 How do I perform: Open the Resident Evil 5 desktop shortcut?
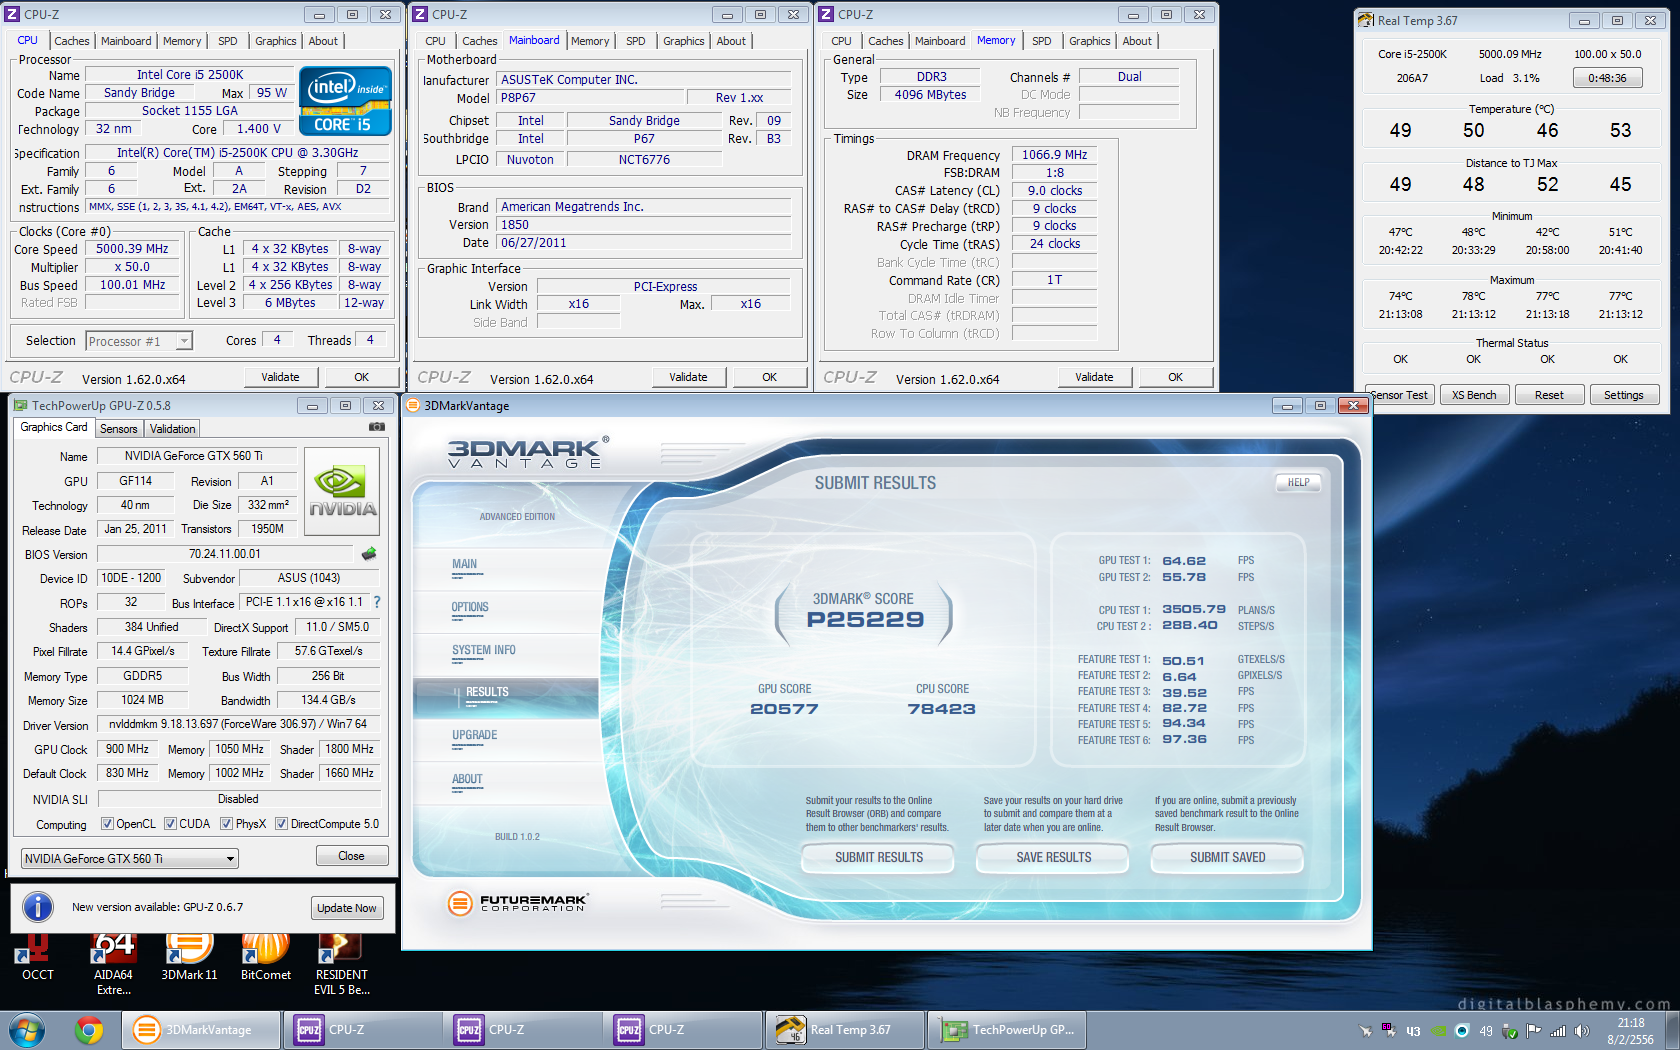click(x=342, y=965)
